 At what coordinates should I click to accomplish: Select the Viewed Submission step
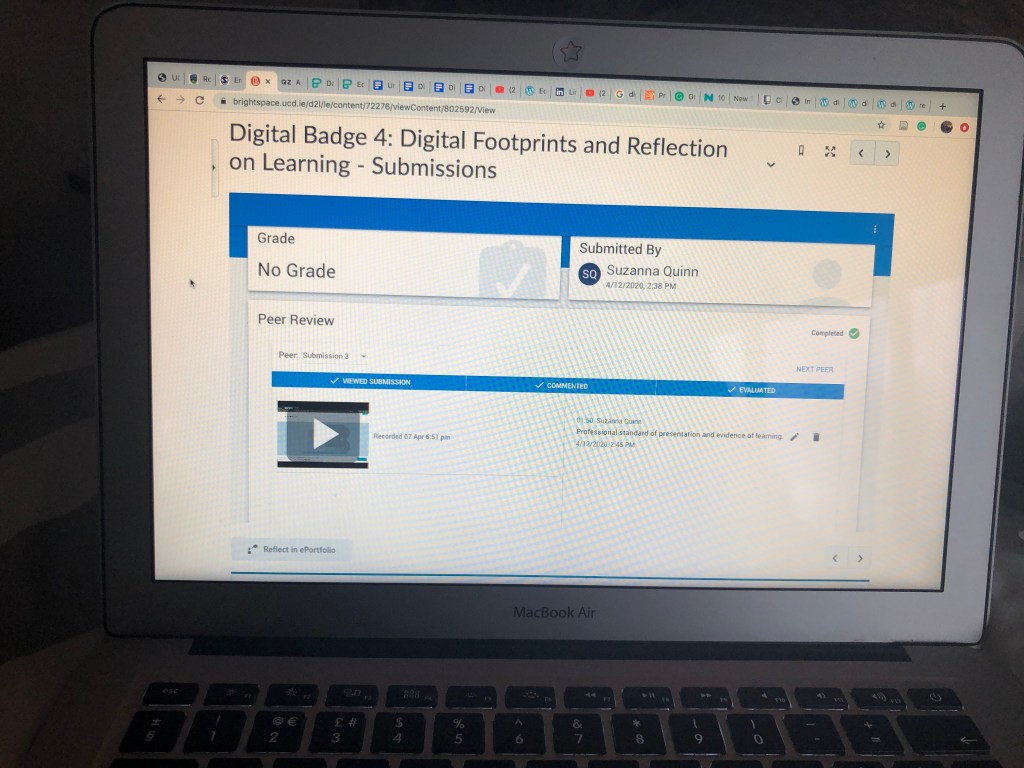tap(370, 381)
